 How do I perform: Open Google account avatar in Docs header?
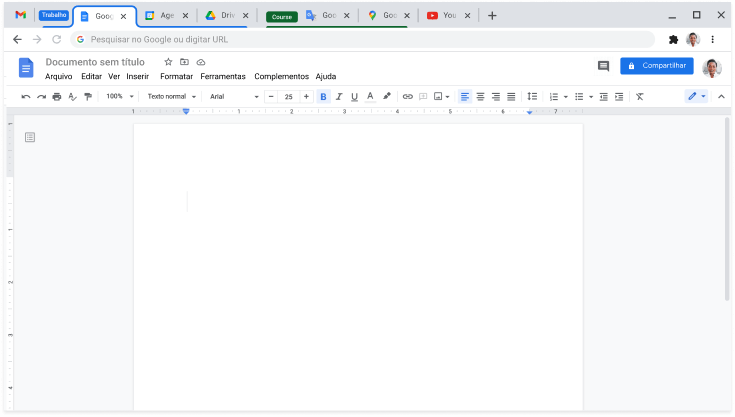712,68
